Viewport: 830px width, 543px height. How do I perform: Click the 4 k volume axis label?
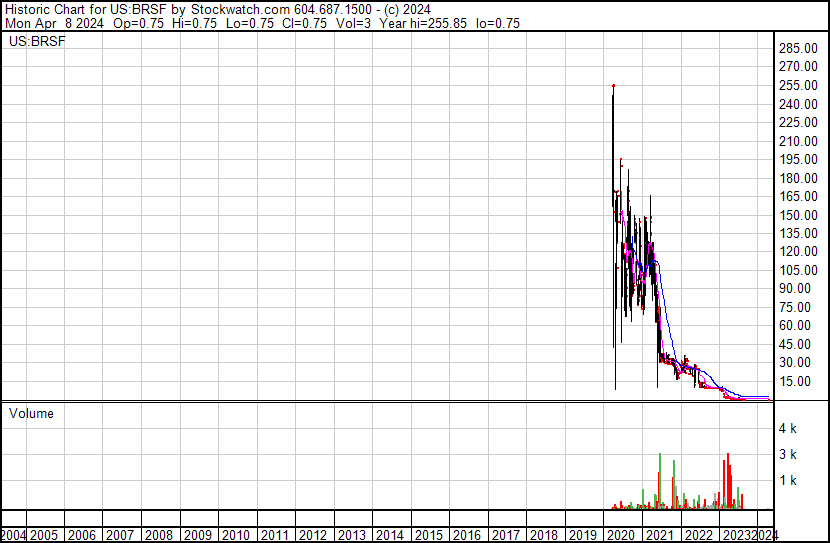click(788, 429)
